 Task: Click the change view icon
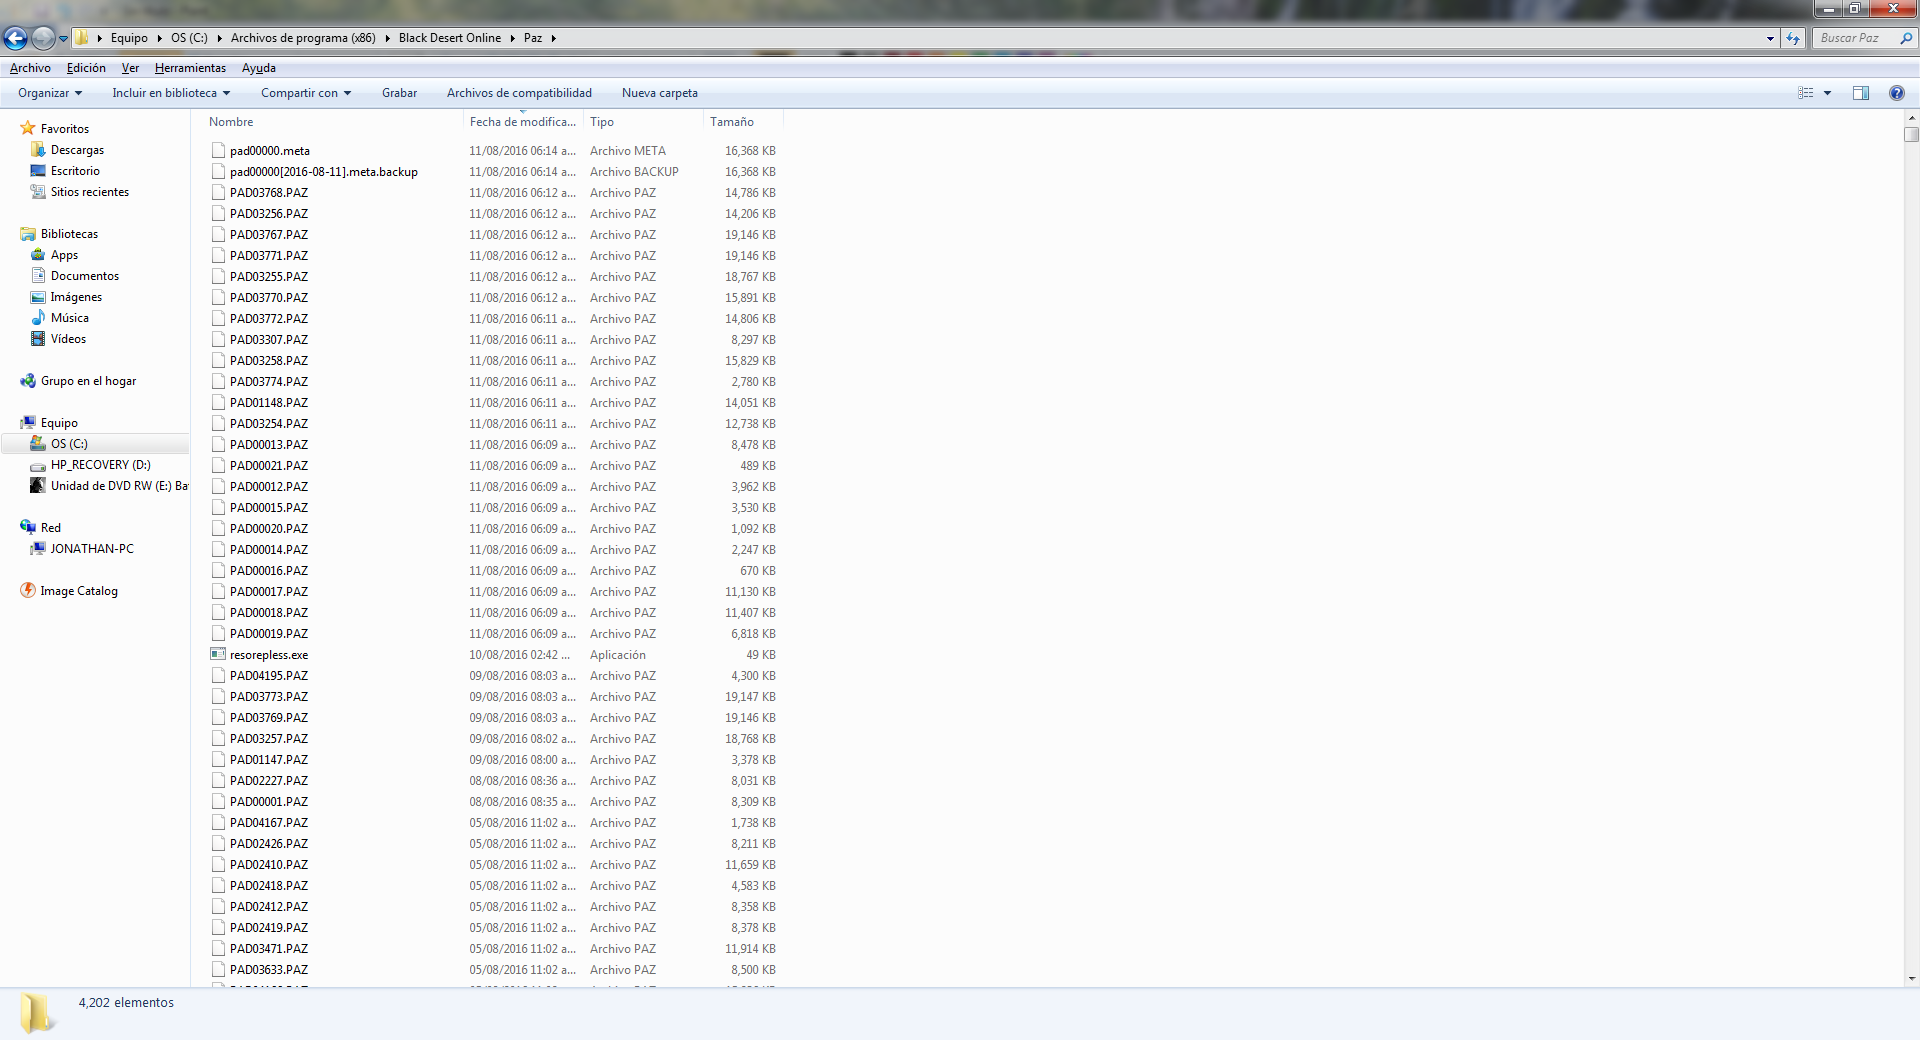tap(1806, 93)
